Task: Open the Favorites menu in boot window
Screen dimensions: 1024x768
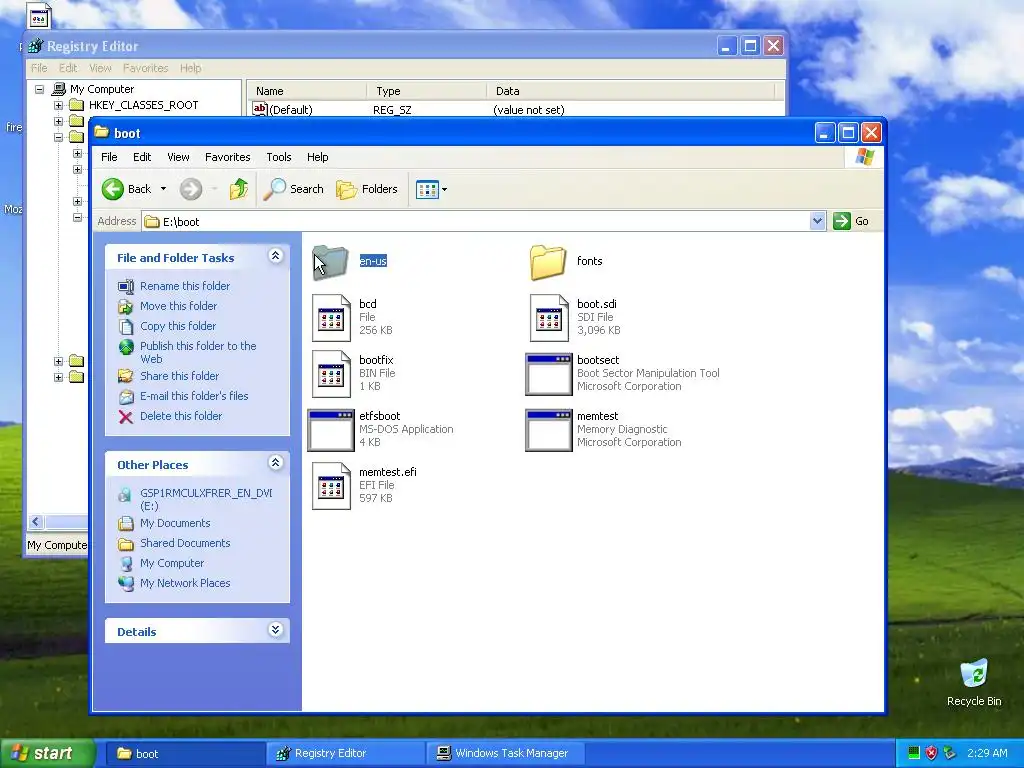Action: click(x=227, y=157)
